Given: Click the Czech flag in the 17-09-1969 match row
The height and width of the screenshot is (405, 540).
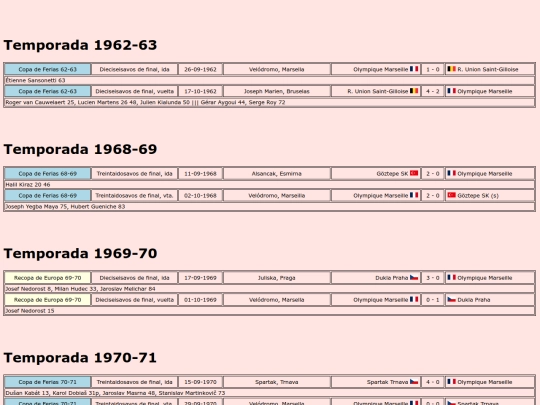Looking at the screenshot, I should point(414,278).
